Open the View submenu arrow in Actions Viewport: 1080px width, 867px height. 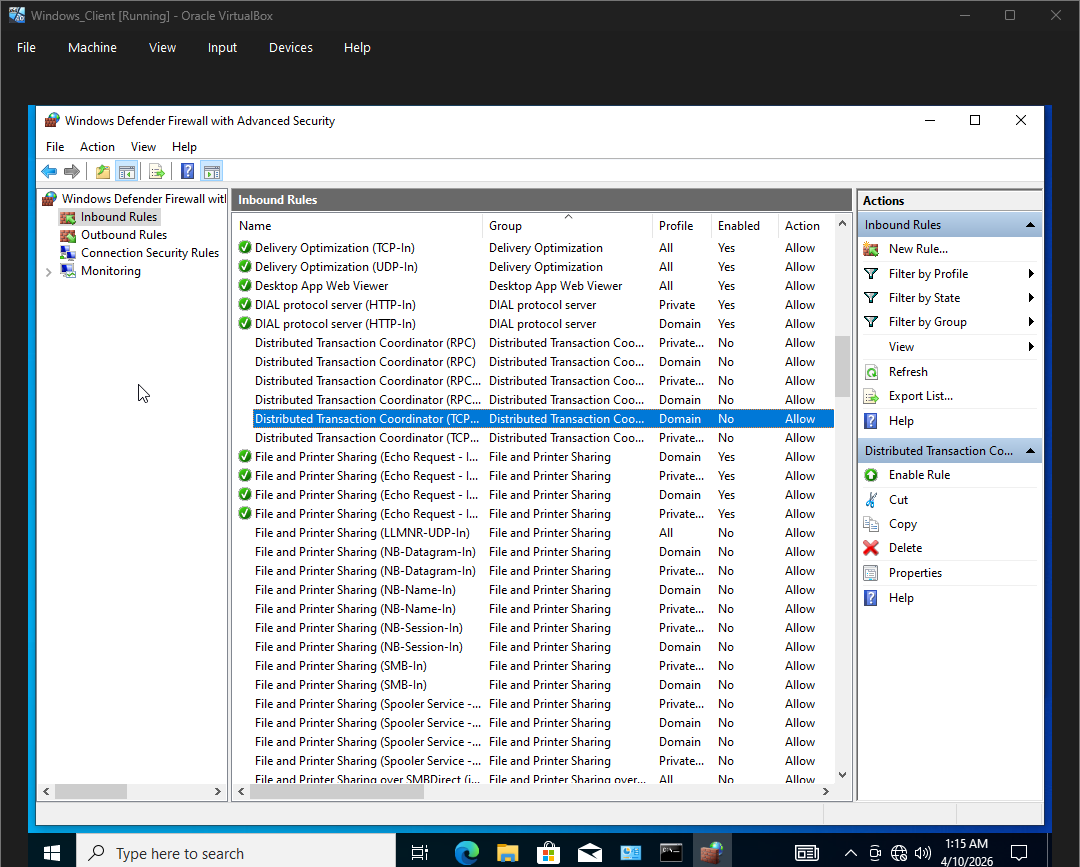point(1031,347)
